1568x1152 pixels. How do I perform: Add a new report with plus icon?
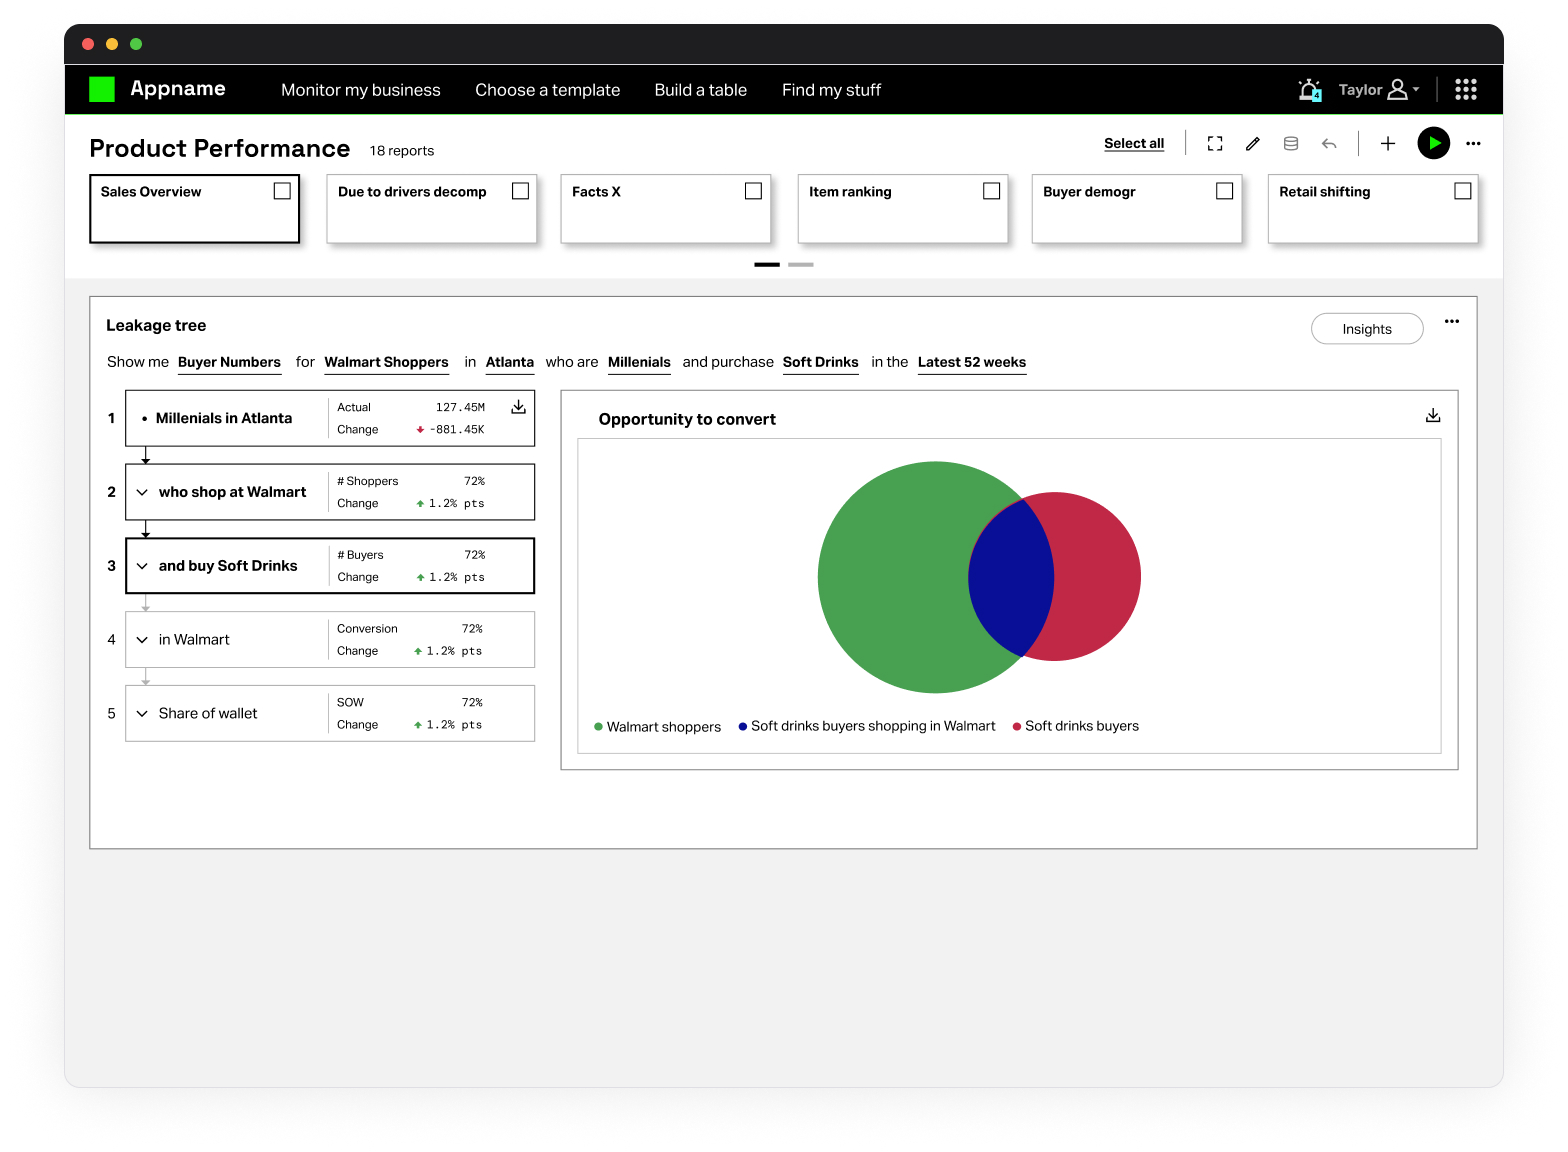click(1388, 144)
